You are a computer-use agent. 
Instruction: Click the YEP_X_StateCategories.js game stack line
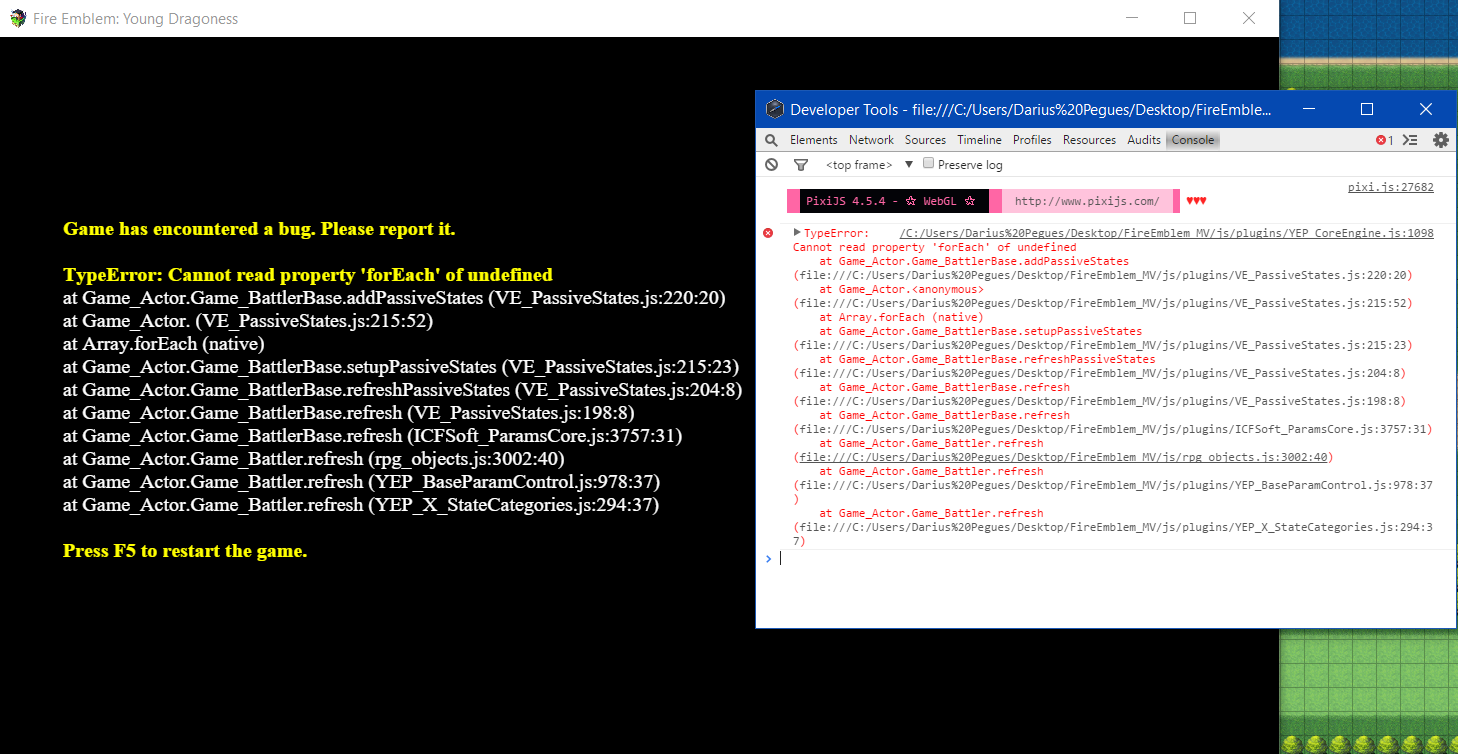click(361, 505)
